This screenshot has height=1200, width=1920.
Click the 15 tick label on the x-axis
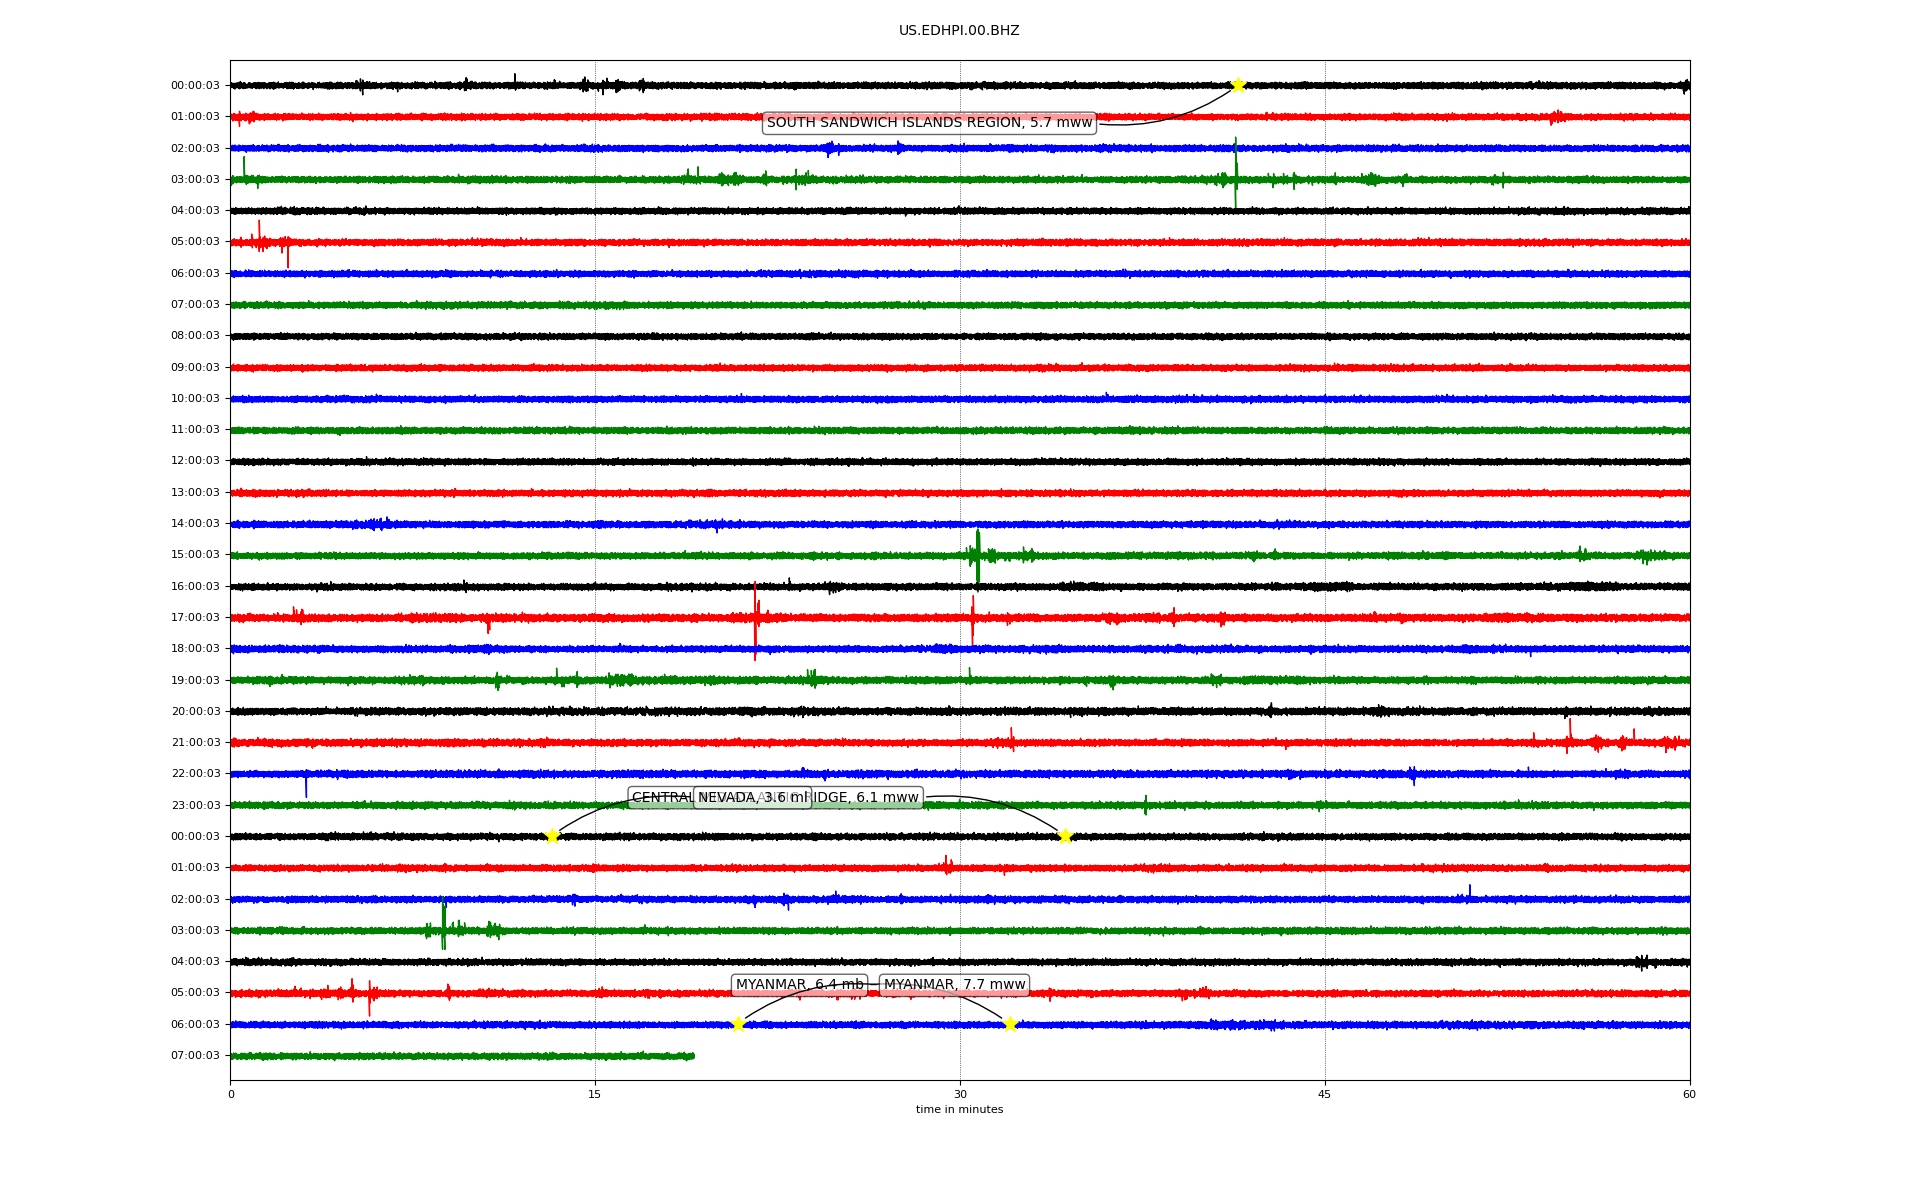tap(595, 1094)
